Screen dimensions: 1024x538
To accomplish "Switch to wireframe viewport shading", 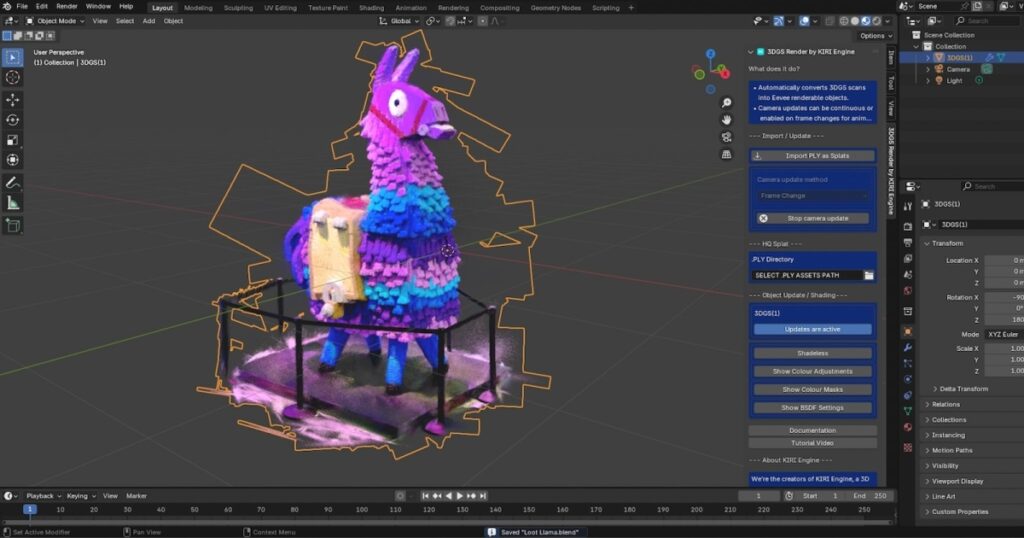I will 844,21.
